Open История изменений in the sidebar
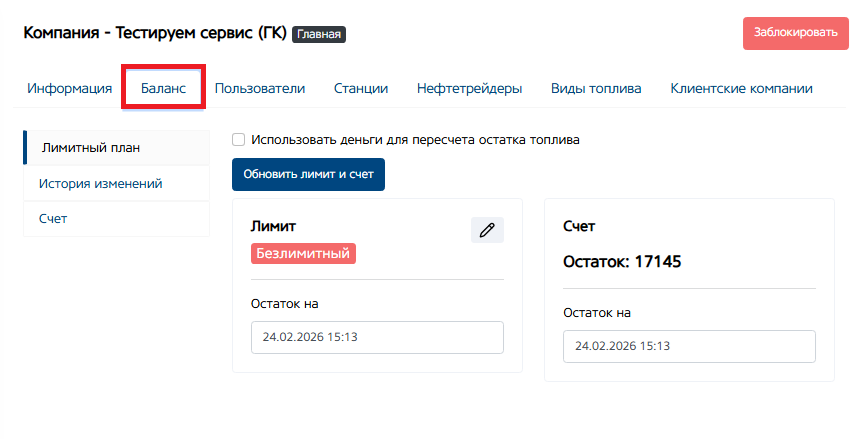 click(101, 184)
